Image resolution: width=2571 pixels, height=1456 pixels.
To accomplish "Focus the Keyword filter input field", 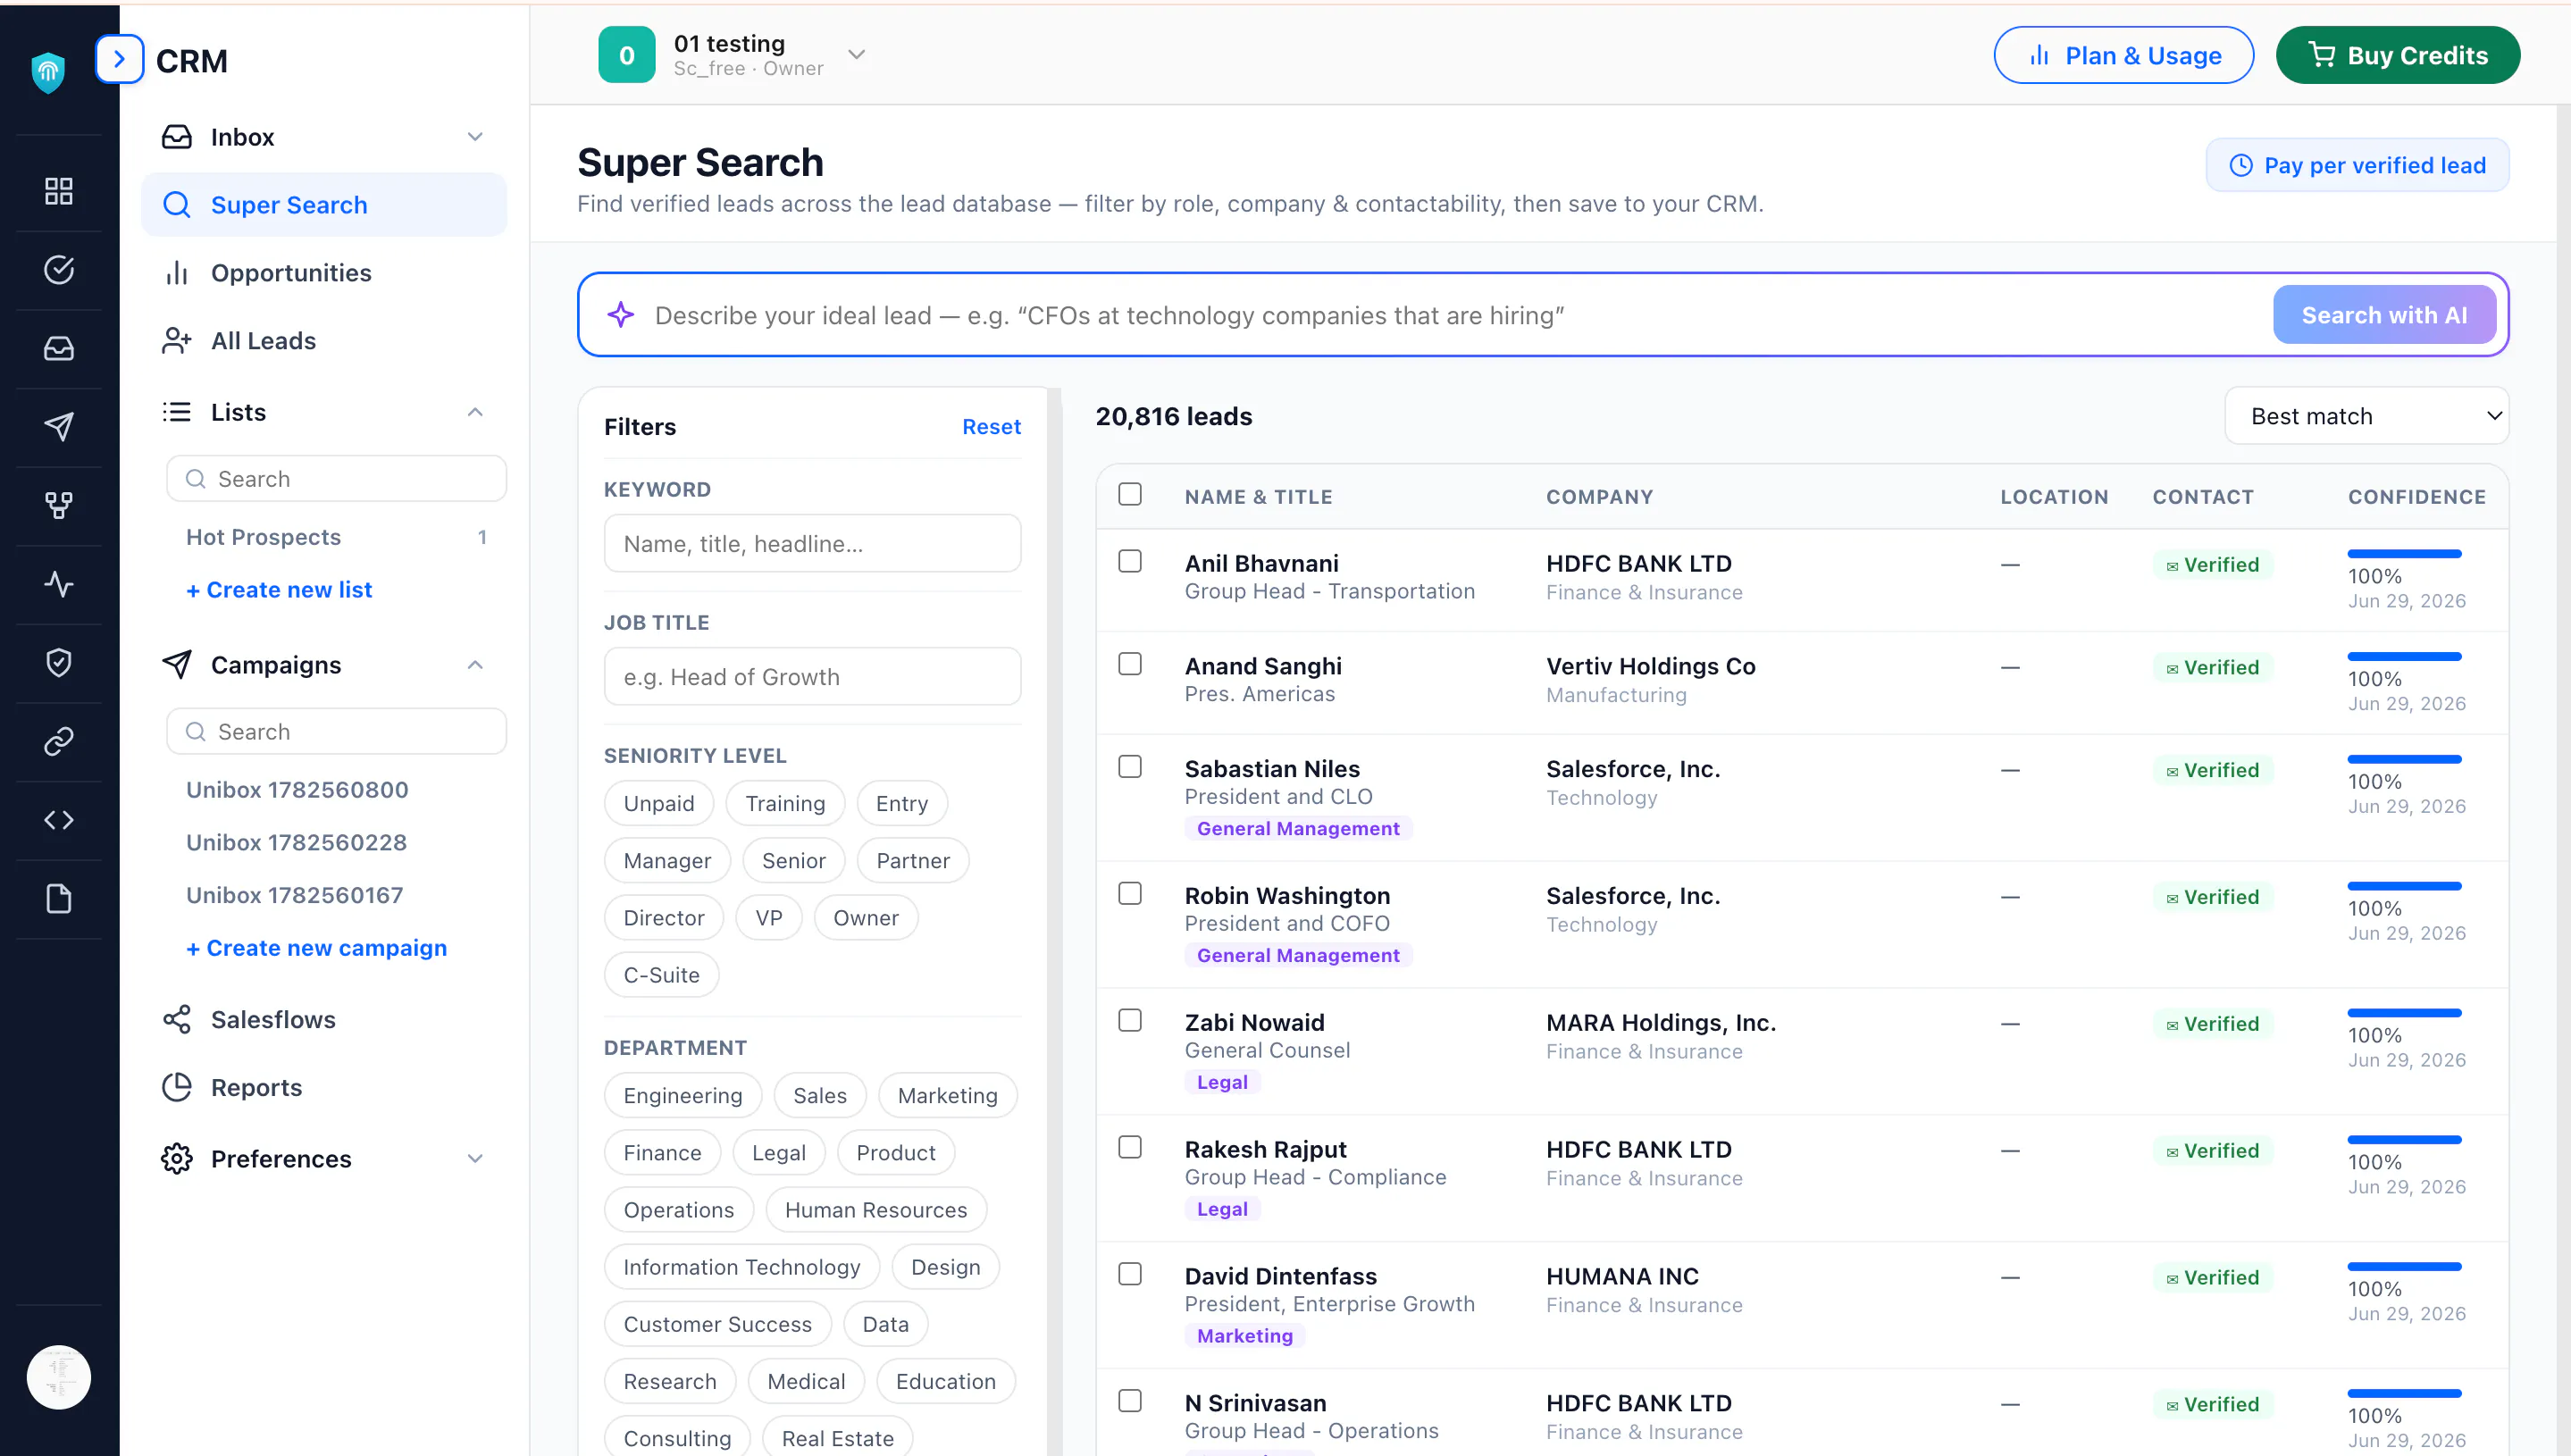I will pos(812,544).
